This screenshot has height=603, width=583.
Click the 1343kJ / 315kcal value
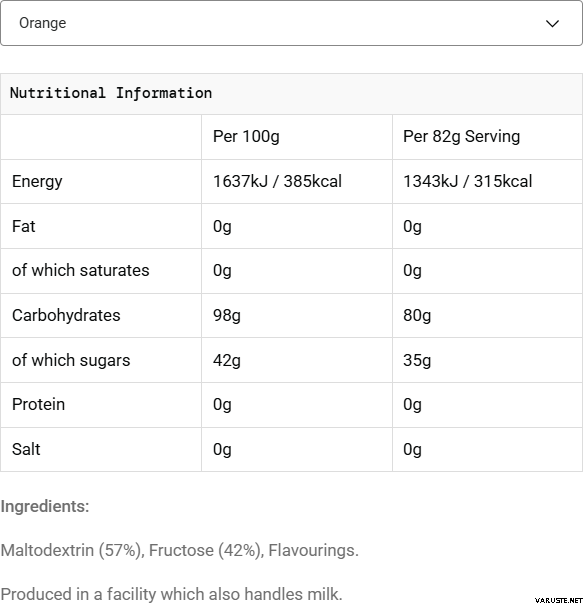pos(468,181)
